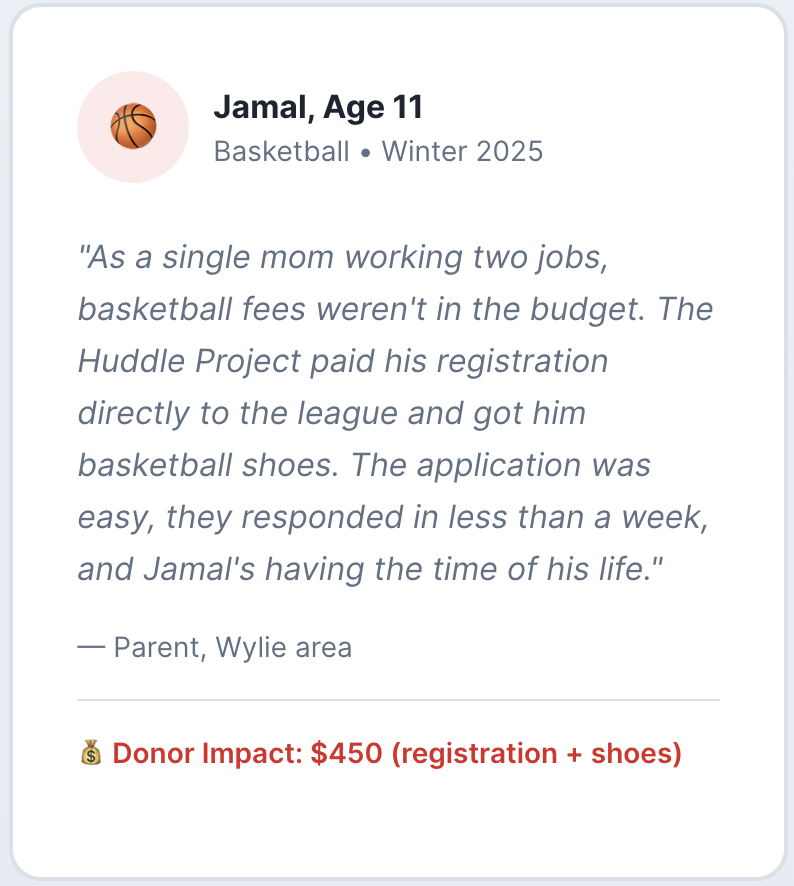Click the bullet separator before "Winter 2025"

pyautogui.click(x=366, y=152)
